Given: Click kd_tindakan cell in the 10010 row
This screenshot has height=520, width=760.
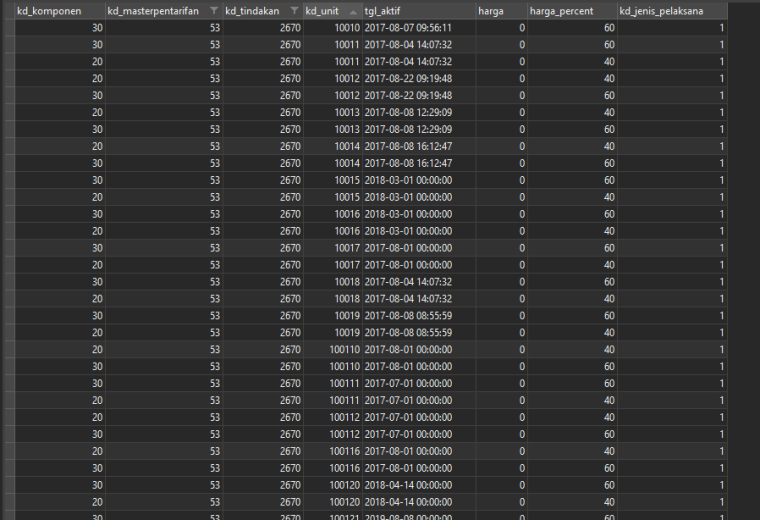Looking at the screenshot, I should (x=263, y=28).
